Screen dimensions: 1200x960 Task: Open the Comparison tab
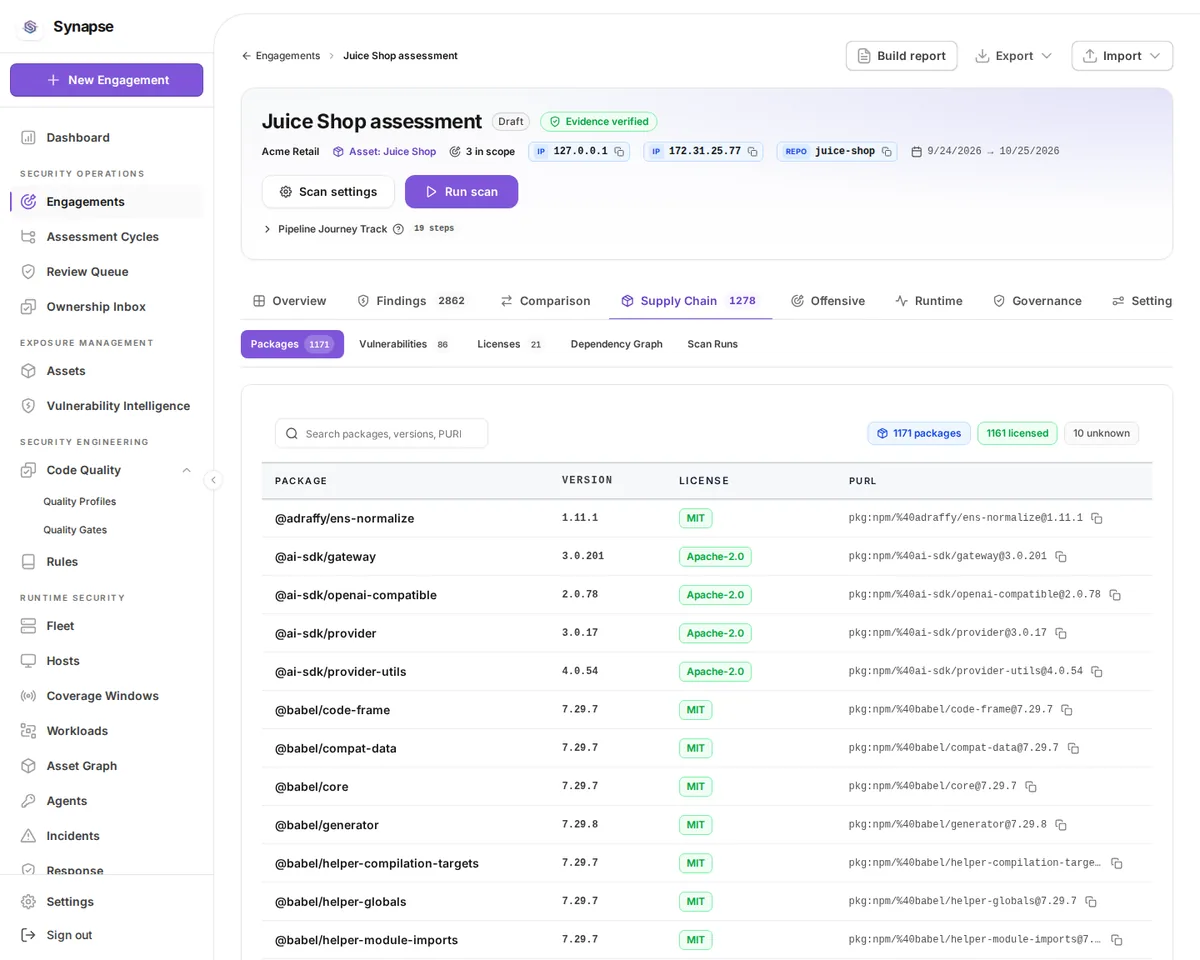(x=545, y=301)
